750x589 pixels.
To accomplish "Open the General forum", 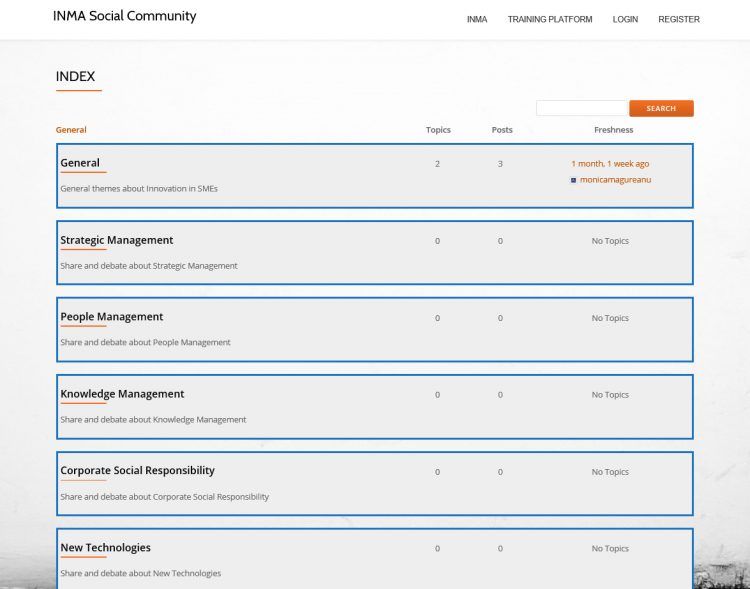I will click(x=80, y=163).
